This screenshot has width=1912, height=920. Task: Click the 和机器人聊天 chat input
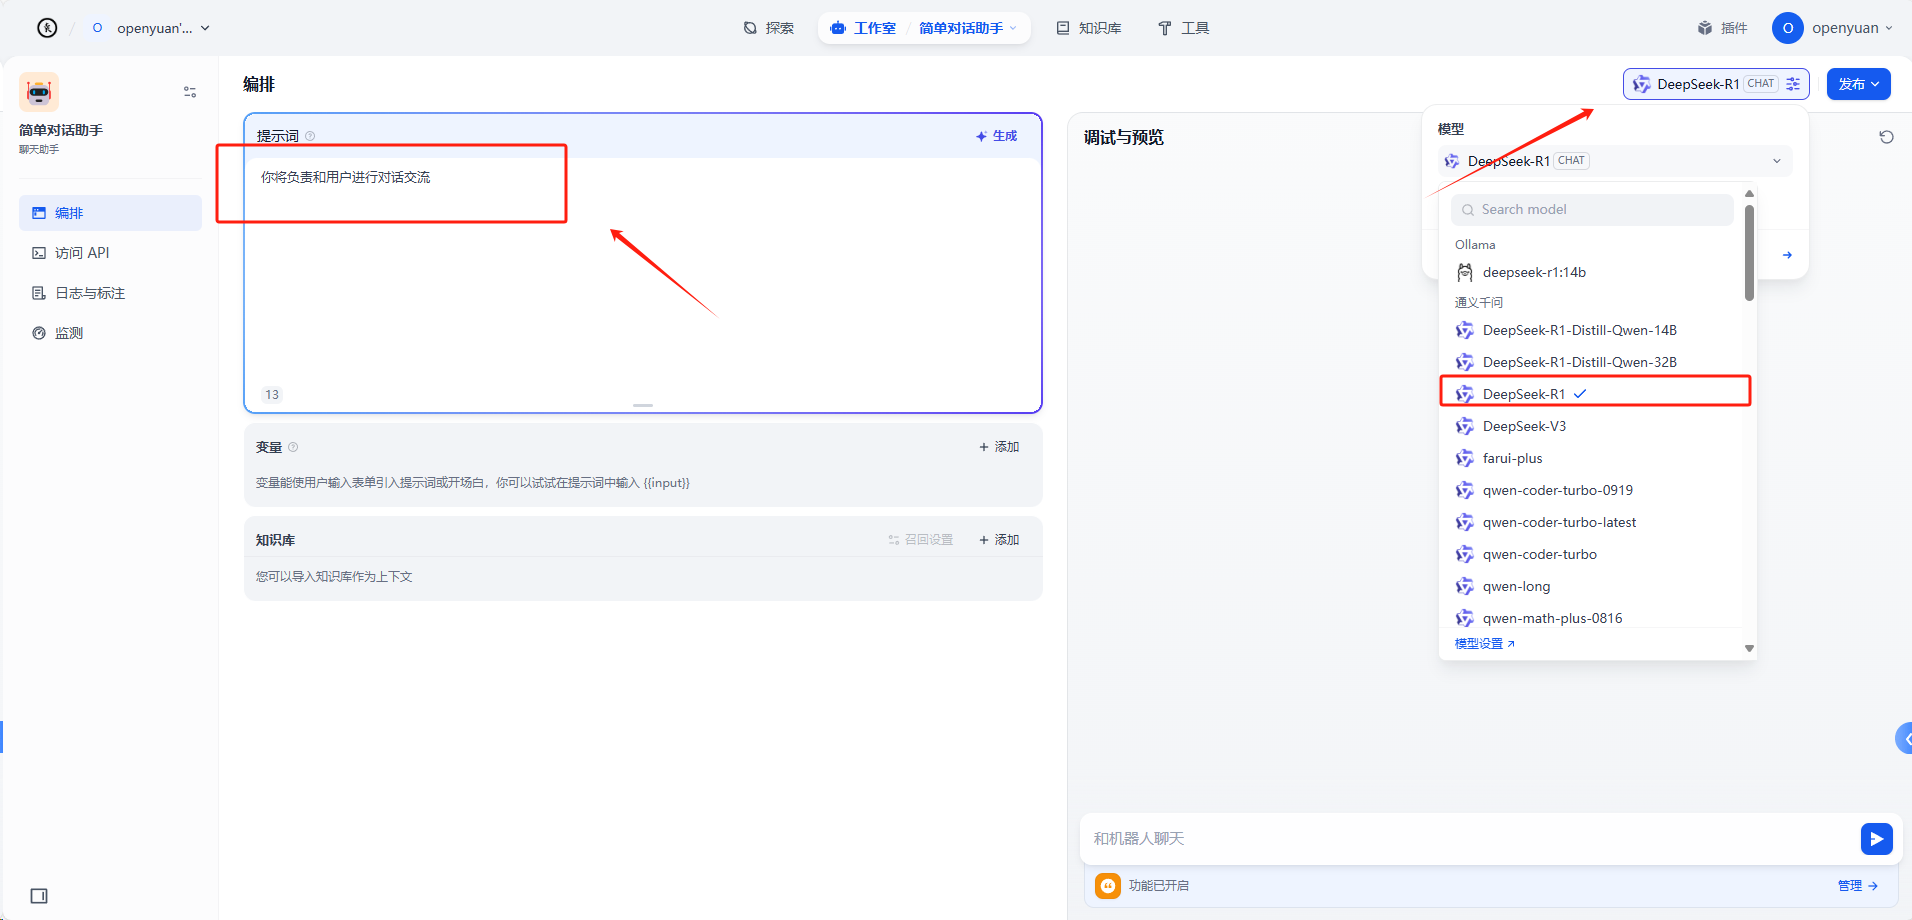(1470, 839)
